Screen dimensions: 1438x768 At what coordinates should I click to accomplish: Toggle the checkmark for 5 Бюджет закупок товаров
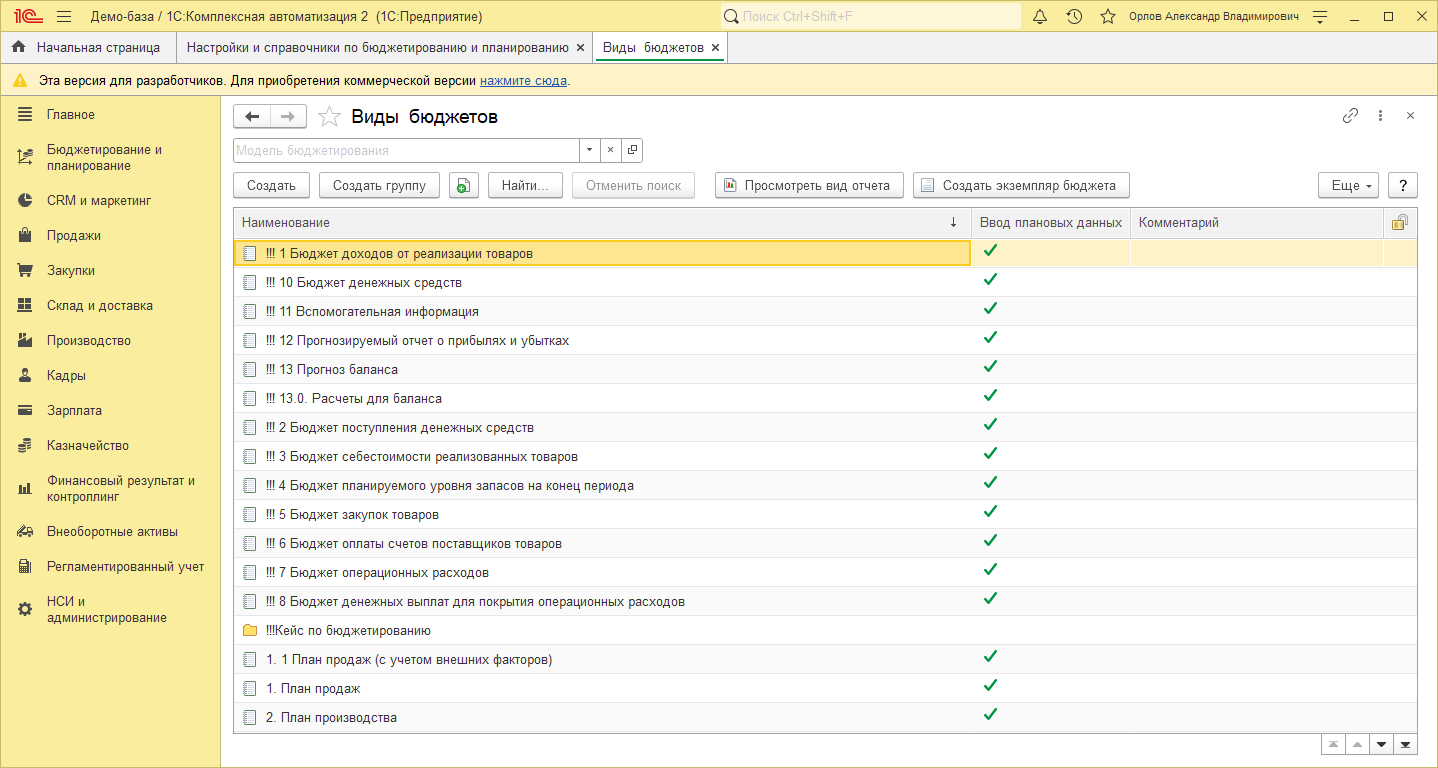[x=990, y=512]
